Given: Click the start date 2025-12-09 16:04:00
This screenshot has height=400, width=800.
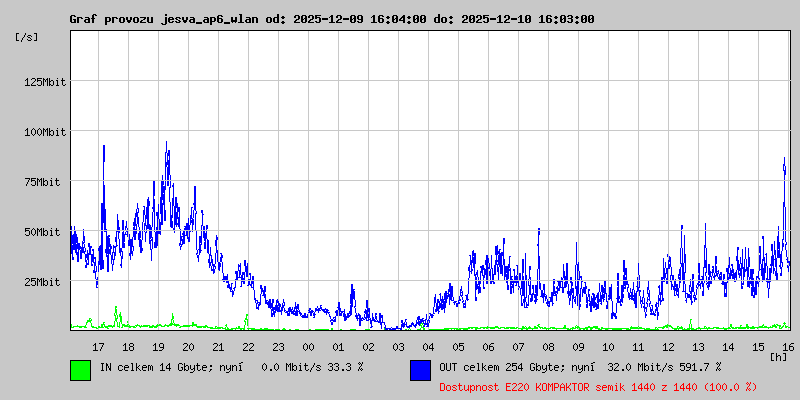Looking at the screenshot, I should coord(360,19).
